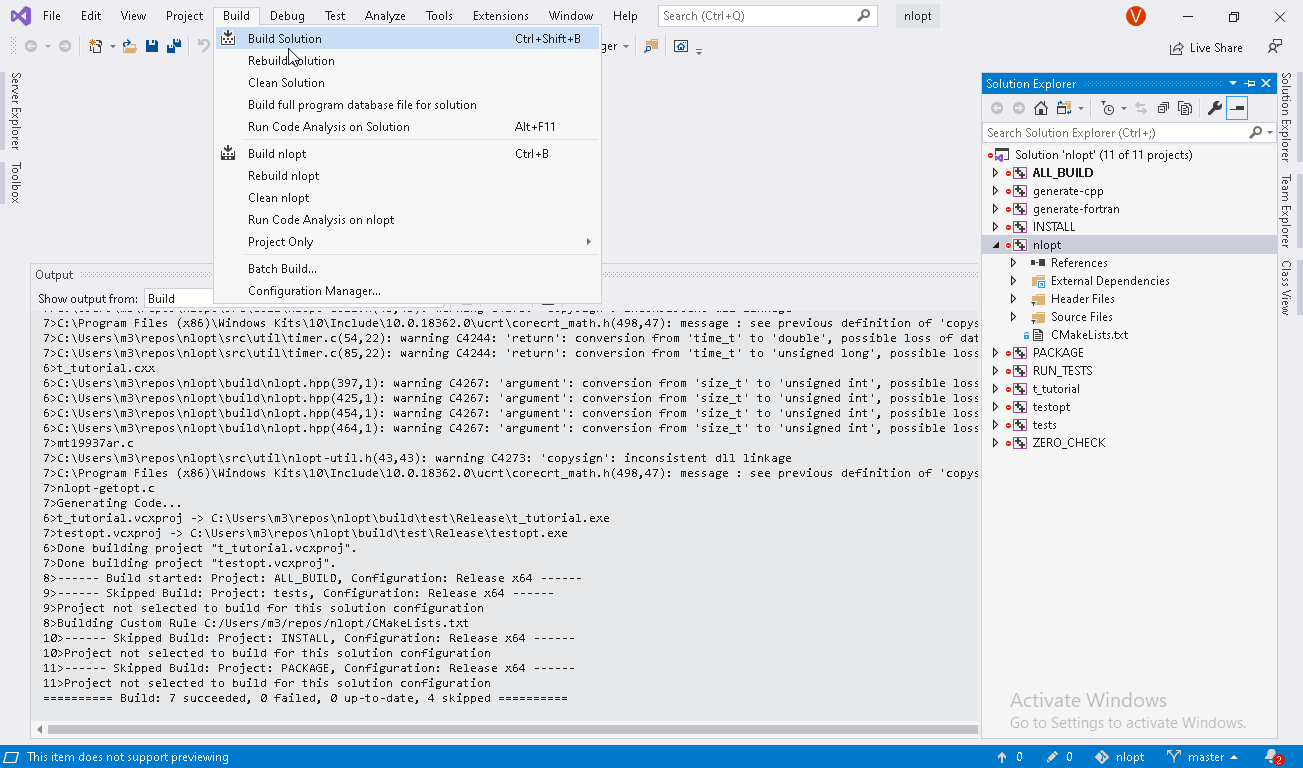Image resolution: width=1303 pixels, height=768 pixels.
Task: Select CMakeLists.txt under nlopt project
Action: (1089, 335)
